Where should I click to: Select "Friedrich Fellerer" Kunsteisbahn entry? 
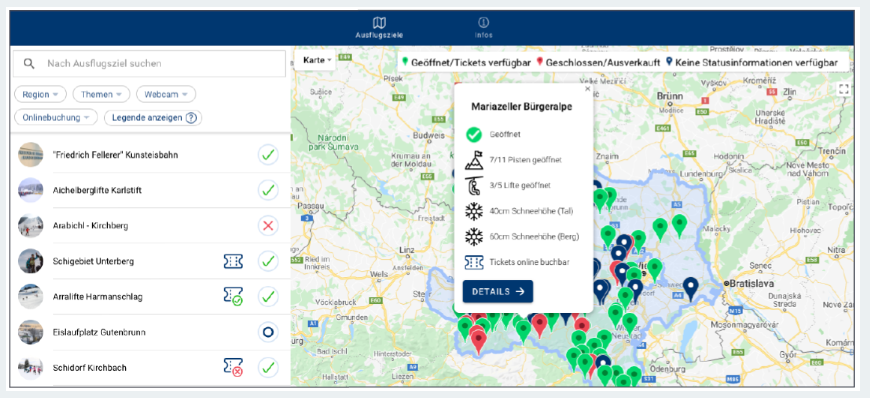(x=150, y=155)
